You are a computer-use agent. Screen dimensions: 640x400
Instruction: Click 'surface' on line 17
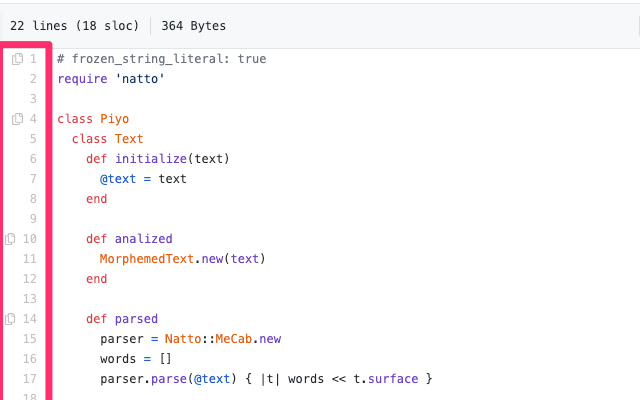point(393,379)
